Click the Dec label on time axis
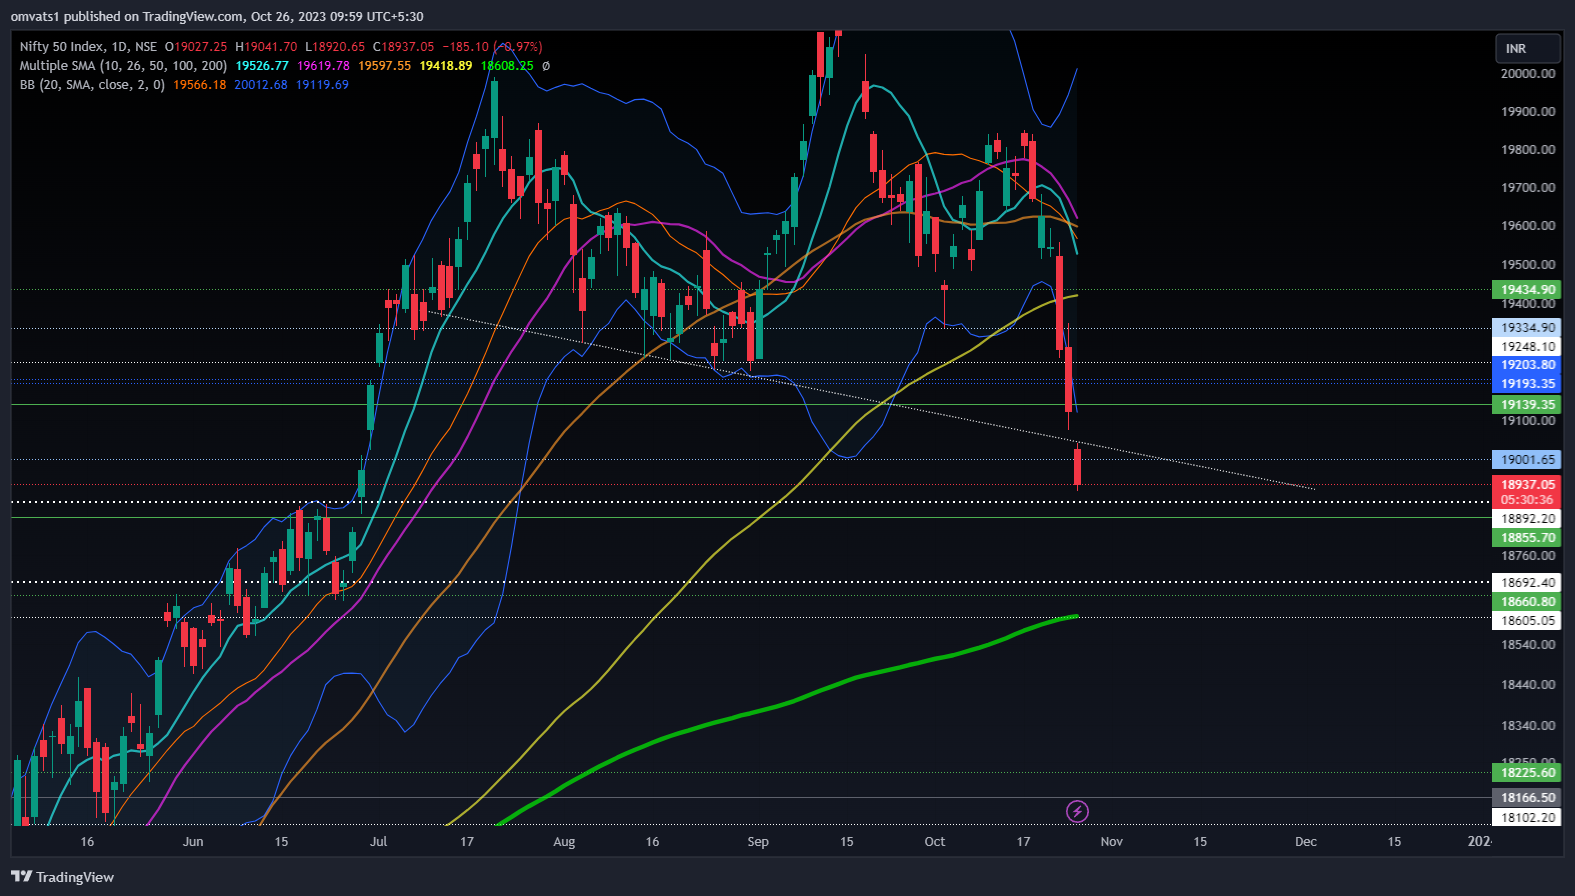 pyautogui.click(x=1306, y=842)
